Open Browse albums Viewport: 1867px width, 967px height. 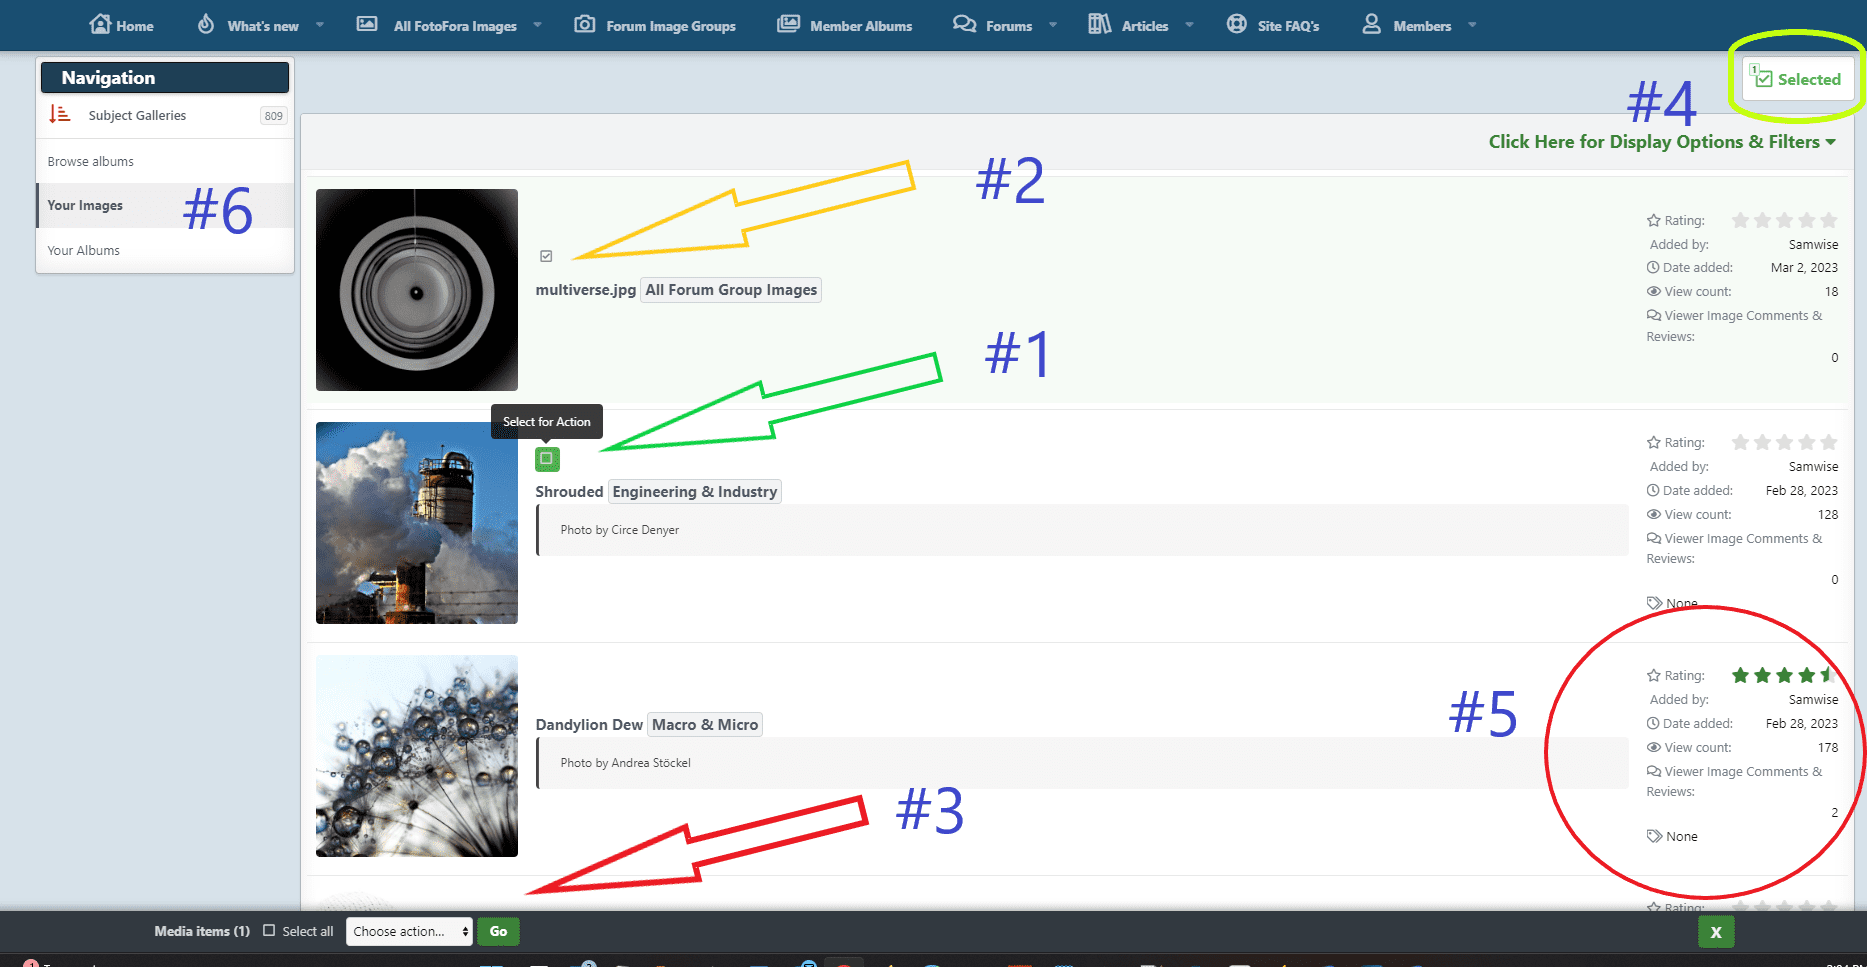click(x=90, y=161)
